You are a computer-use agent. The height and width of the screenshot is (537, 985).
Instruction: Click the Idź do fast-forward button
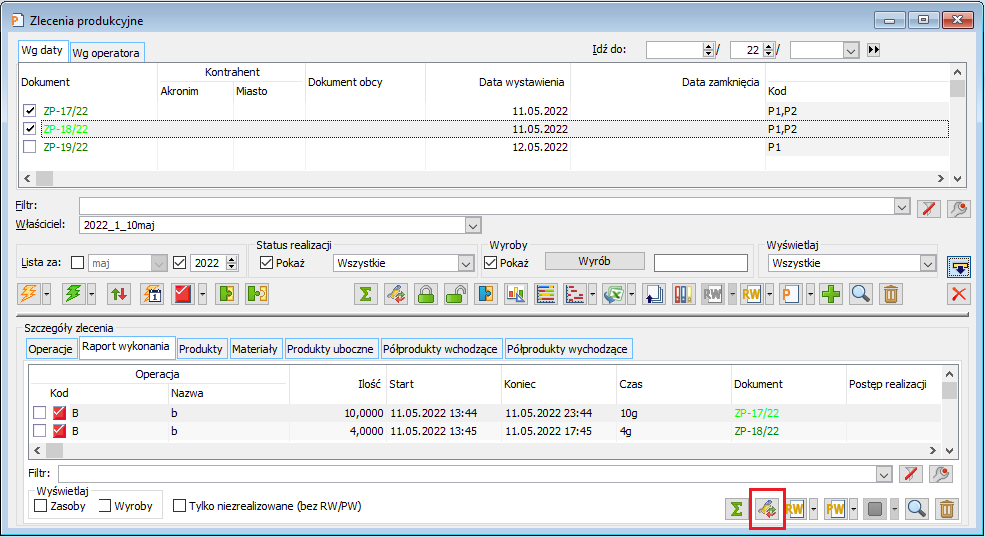click(x=873, y=50)
